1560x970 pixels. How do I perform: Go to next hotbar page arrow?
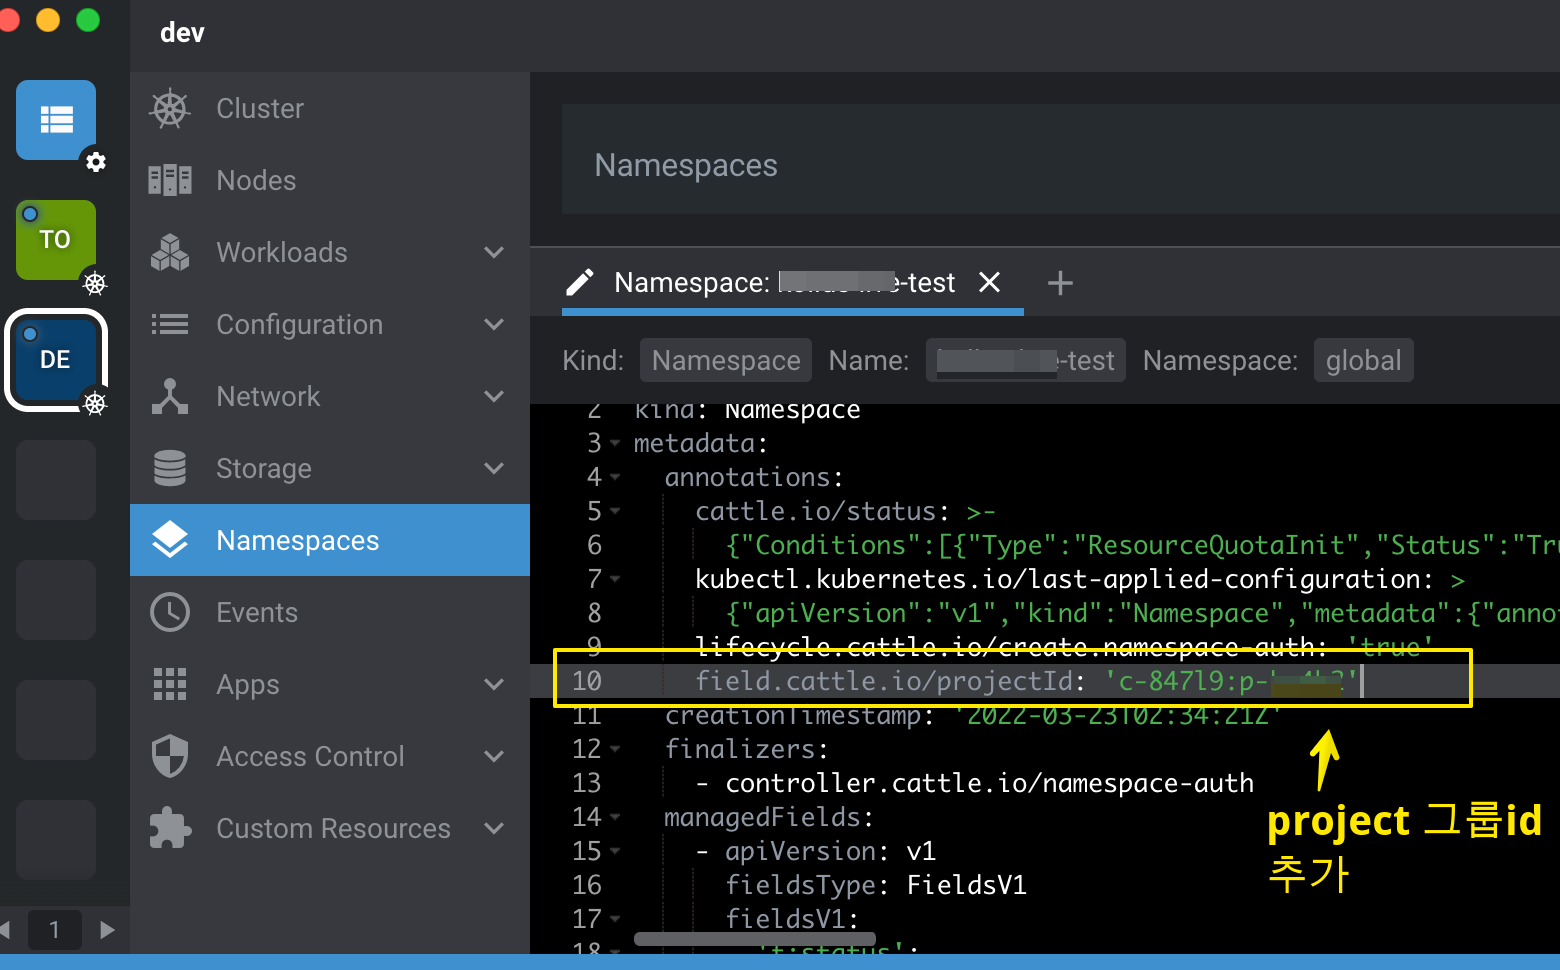tap(107, 930)
